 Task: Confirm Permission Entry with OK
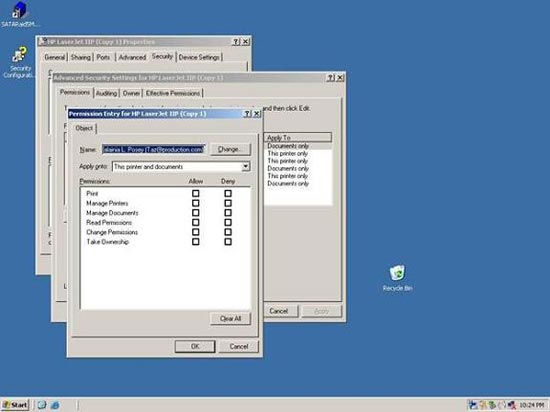click(x=195, y=346)
